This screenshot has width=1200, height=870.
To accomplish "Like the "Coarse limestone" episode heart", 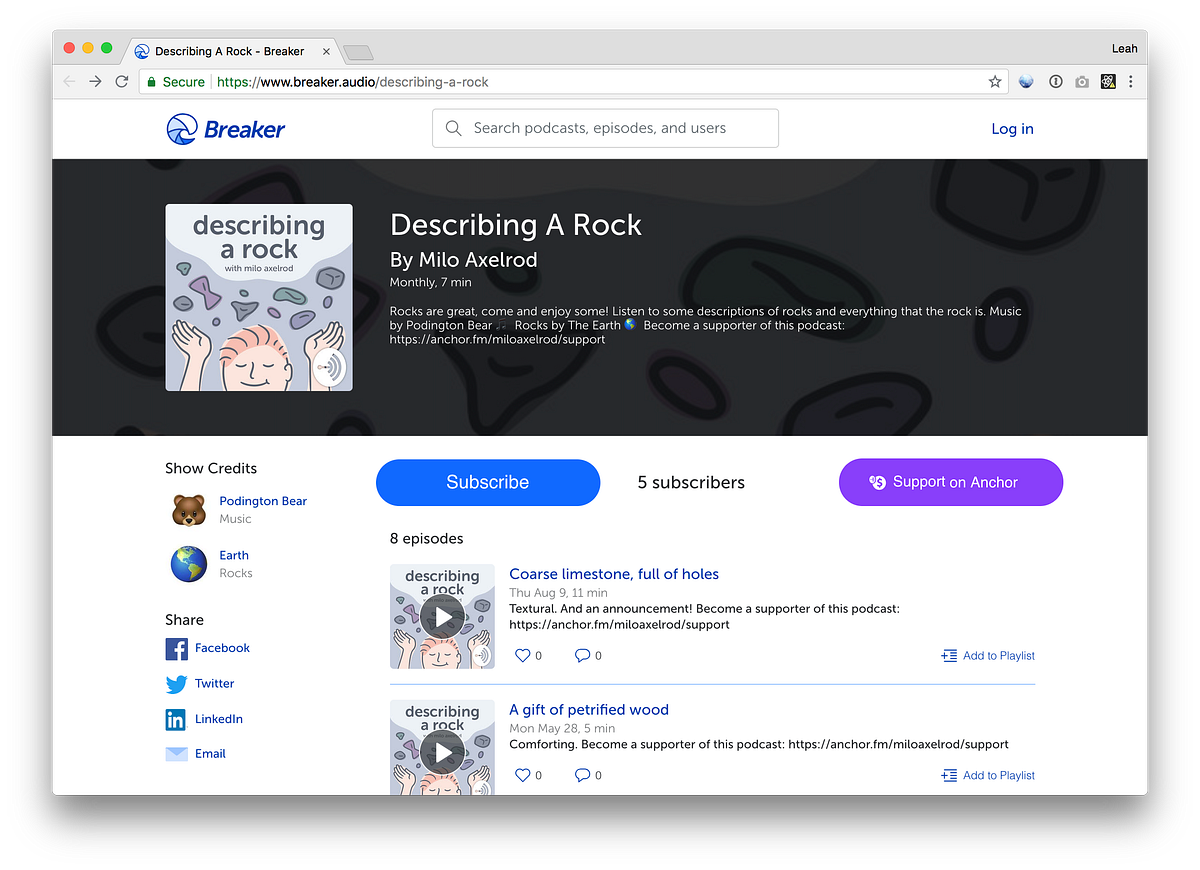I will click(x=521, y=655).
